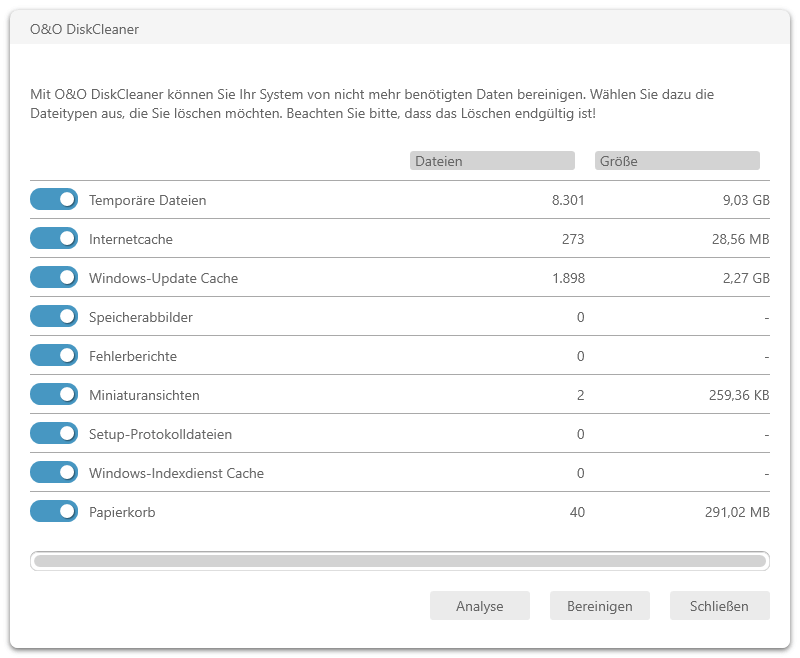Toggle Setup-Protokolldateien off
Image resolution: width=800 pixels, height=658 pixels.
point(54,434)
